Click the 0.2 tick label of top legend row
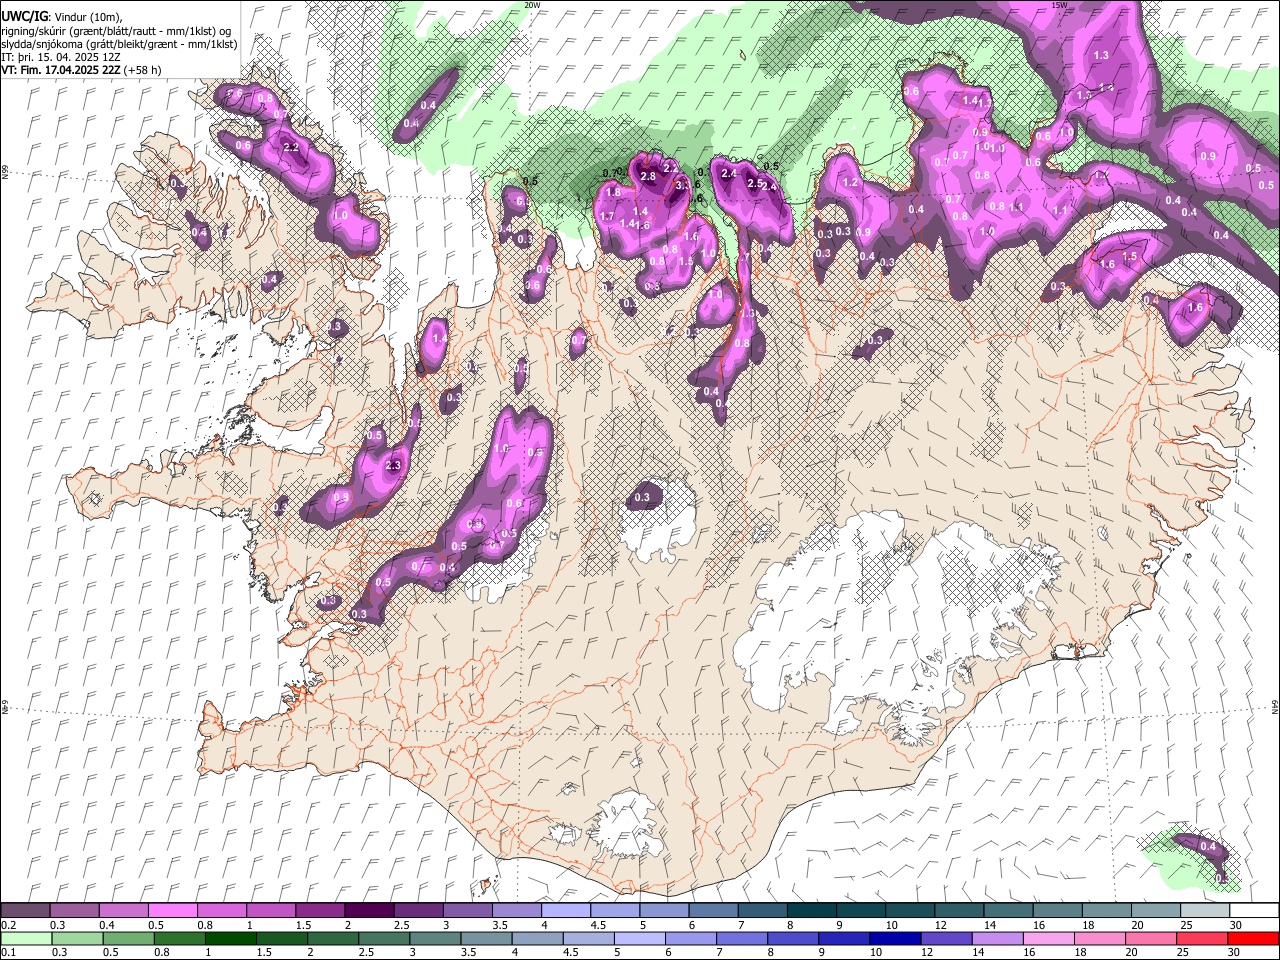Viewport: 1280px width, 960px height. pos(8,925)
